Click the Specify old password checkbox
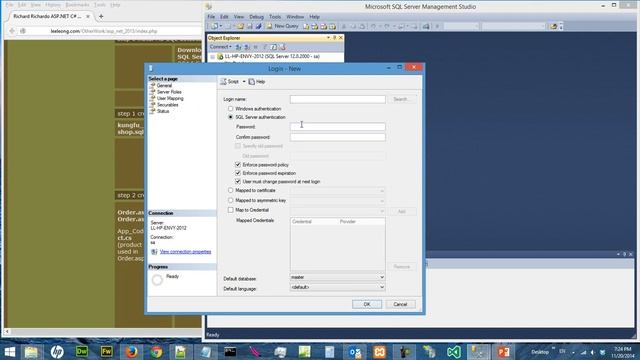The image size is (640, 360). [238, 146]
